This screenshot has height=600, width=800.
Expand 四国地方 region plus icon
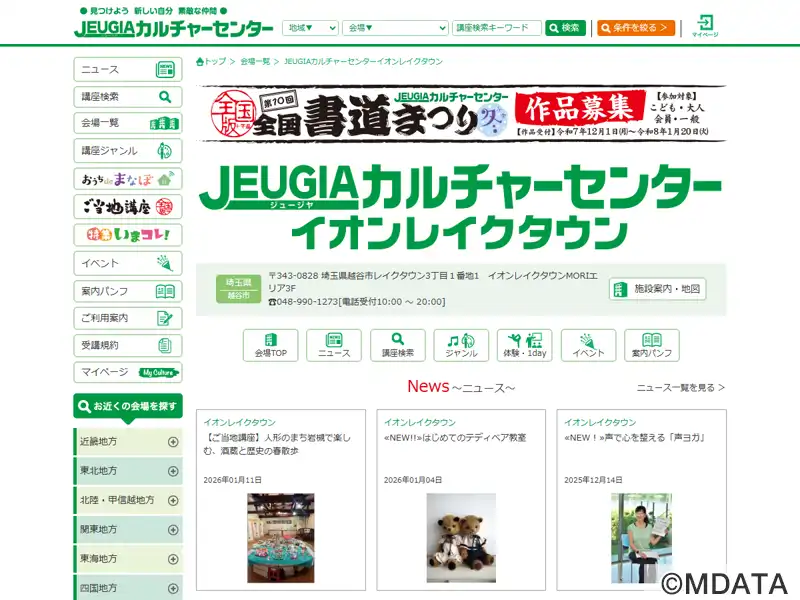[173, 589]
